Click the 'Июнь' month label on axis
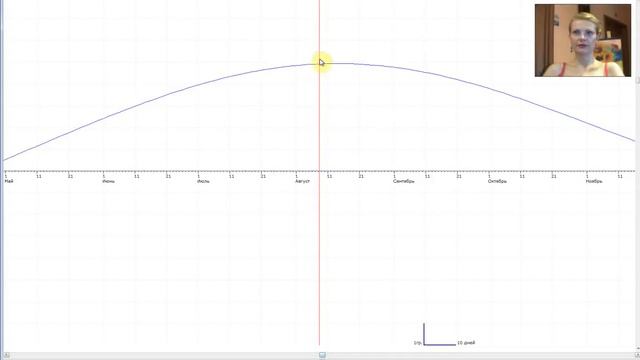This screenshot has height=360, width=640. pos(108,181)
